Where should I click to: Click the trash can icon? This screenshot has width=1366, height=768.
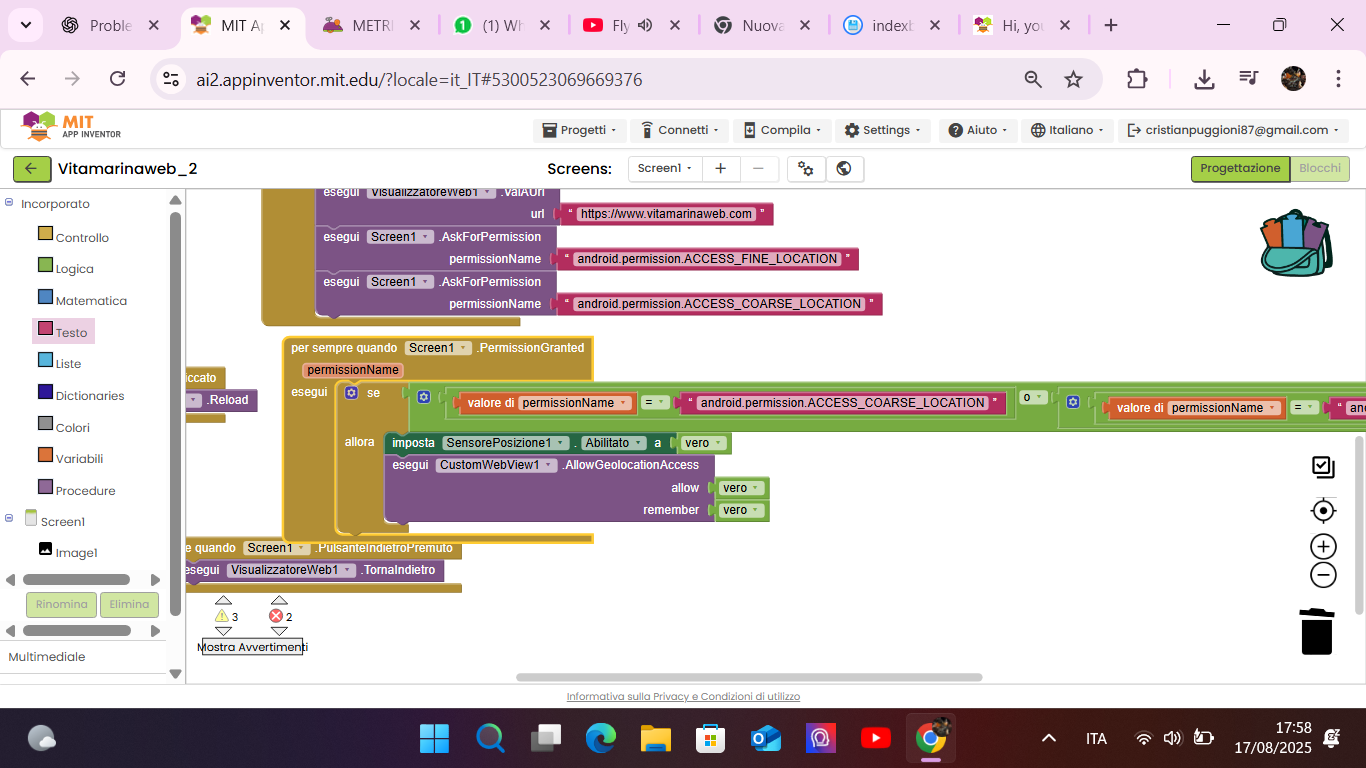point(1317,631)
